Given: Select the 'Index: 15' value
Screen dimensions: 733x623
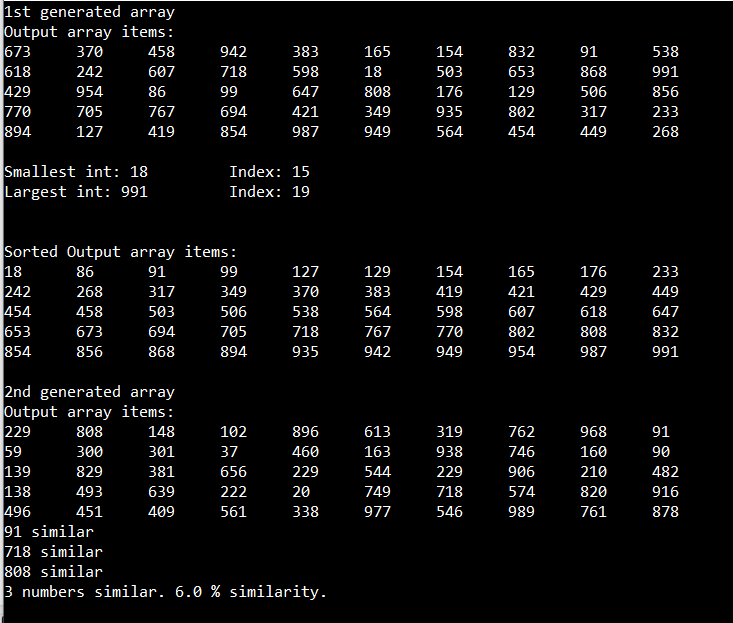Looking at the screenshot, I should 269,172.
